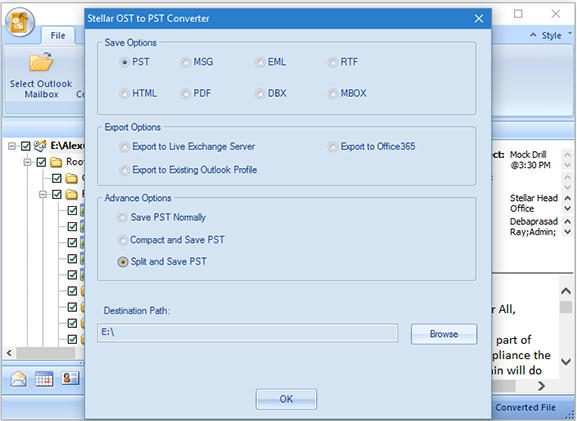The width and height of the screenshot is (577, 421).
Task: Click the Mock Drill @3:30 PM subject
Action: click(x=530, y=160)
